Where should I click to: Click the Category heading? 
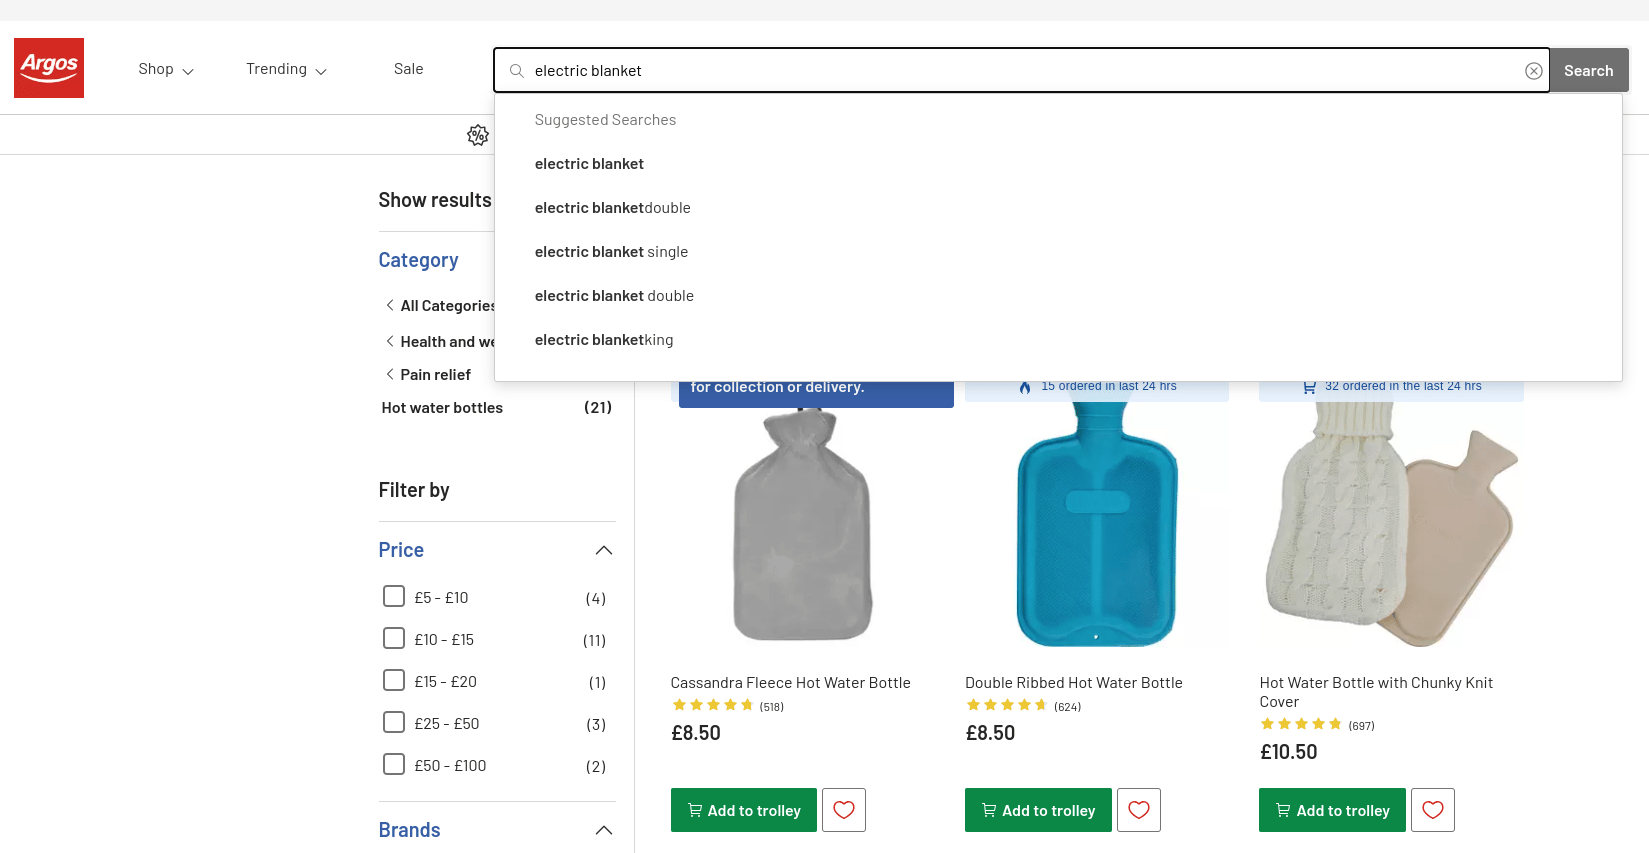tap(418, 260)
